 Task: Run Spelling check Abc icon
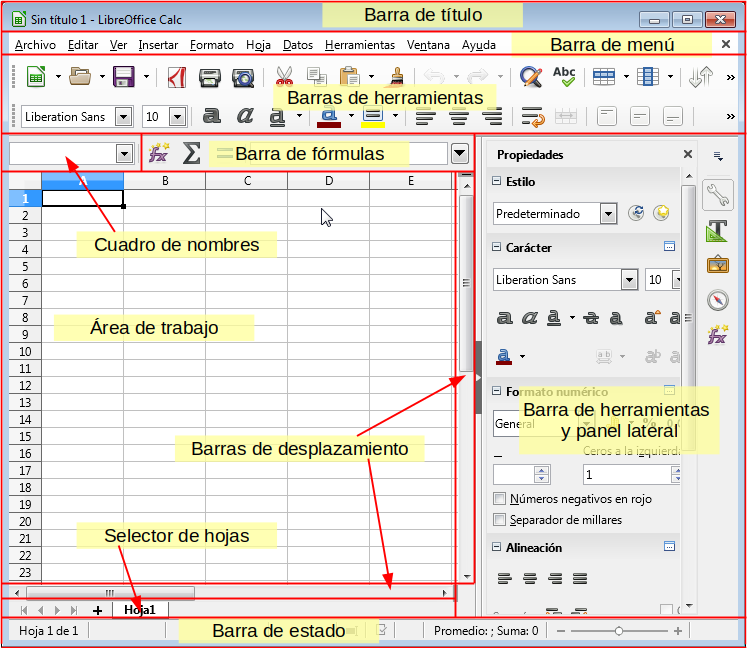(564, 76)
